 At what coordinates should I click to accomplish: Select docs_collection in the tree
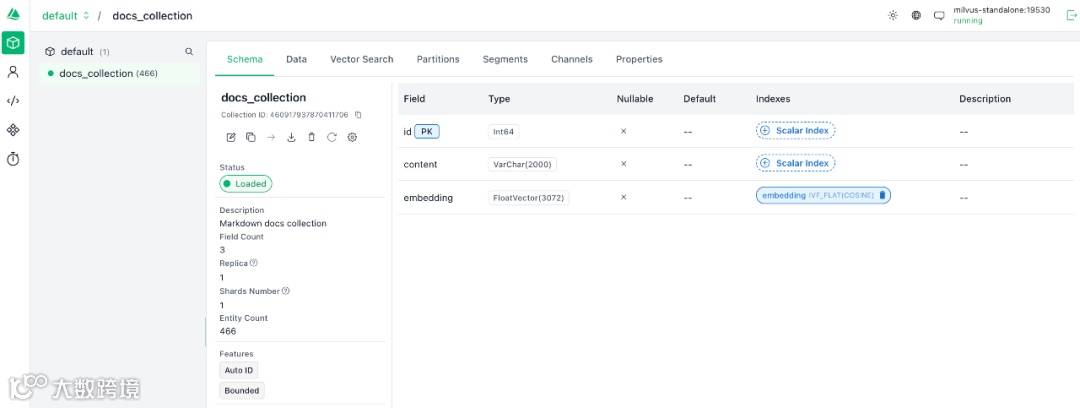(96, 73)
